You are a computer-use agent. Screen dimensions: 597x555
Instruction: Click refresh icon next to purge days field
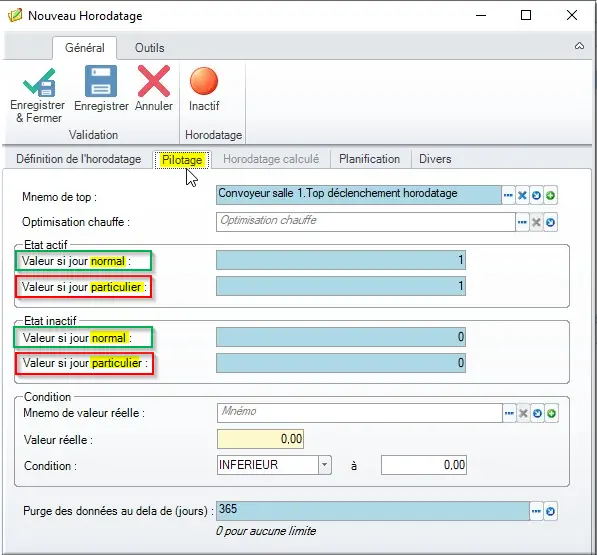point(550,511)
